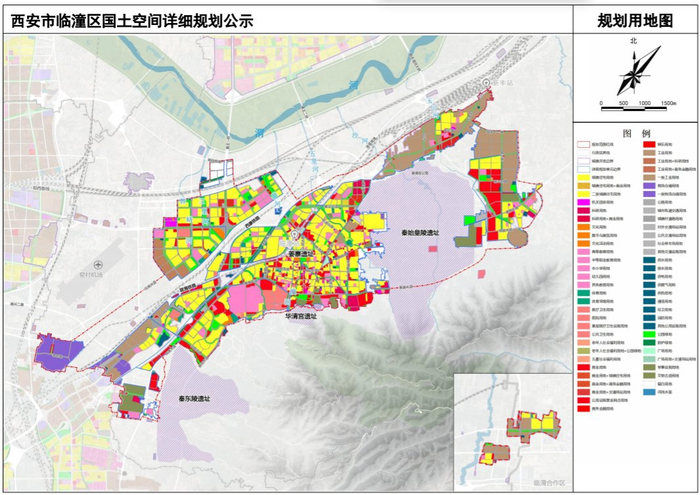Click the 图例 legend heading
This screenshot has height=495, width=700.
(x=635, y=132)
